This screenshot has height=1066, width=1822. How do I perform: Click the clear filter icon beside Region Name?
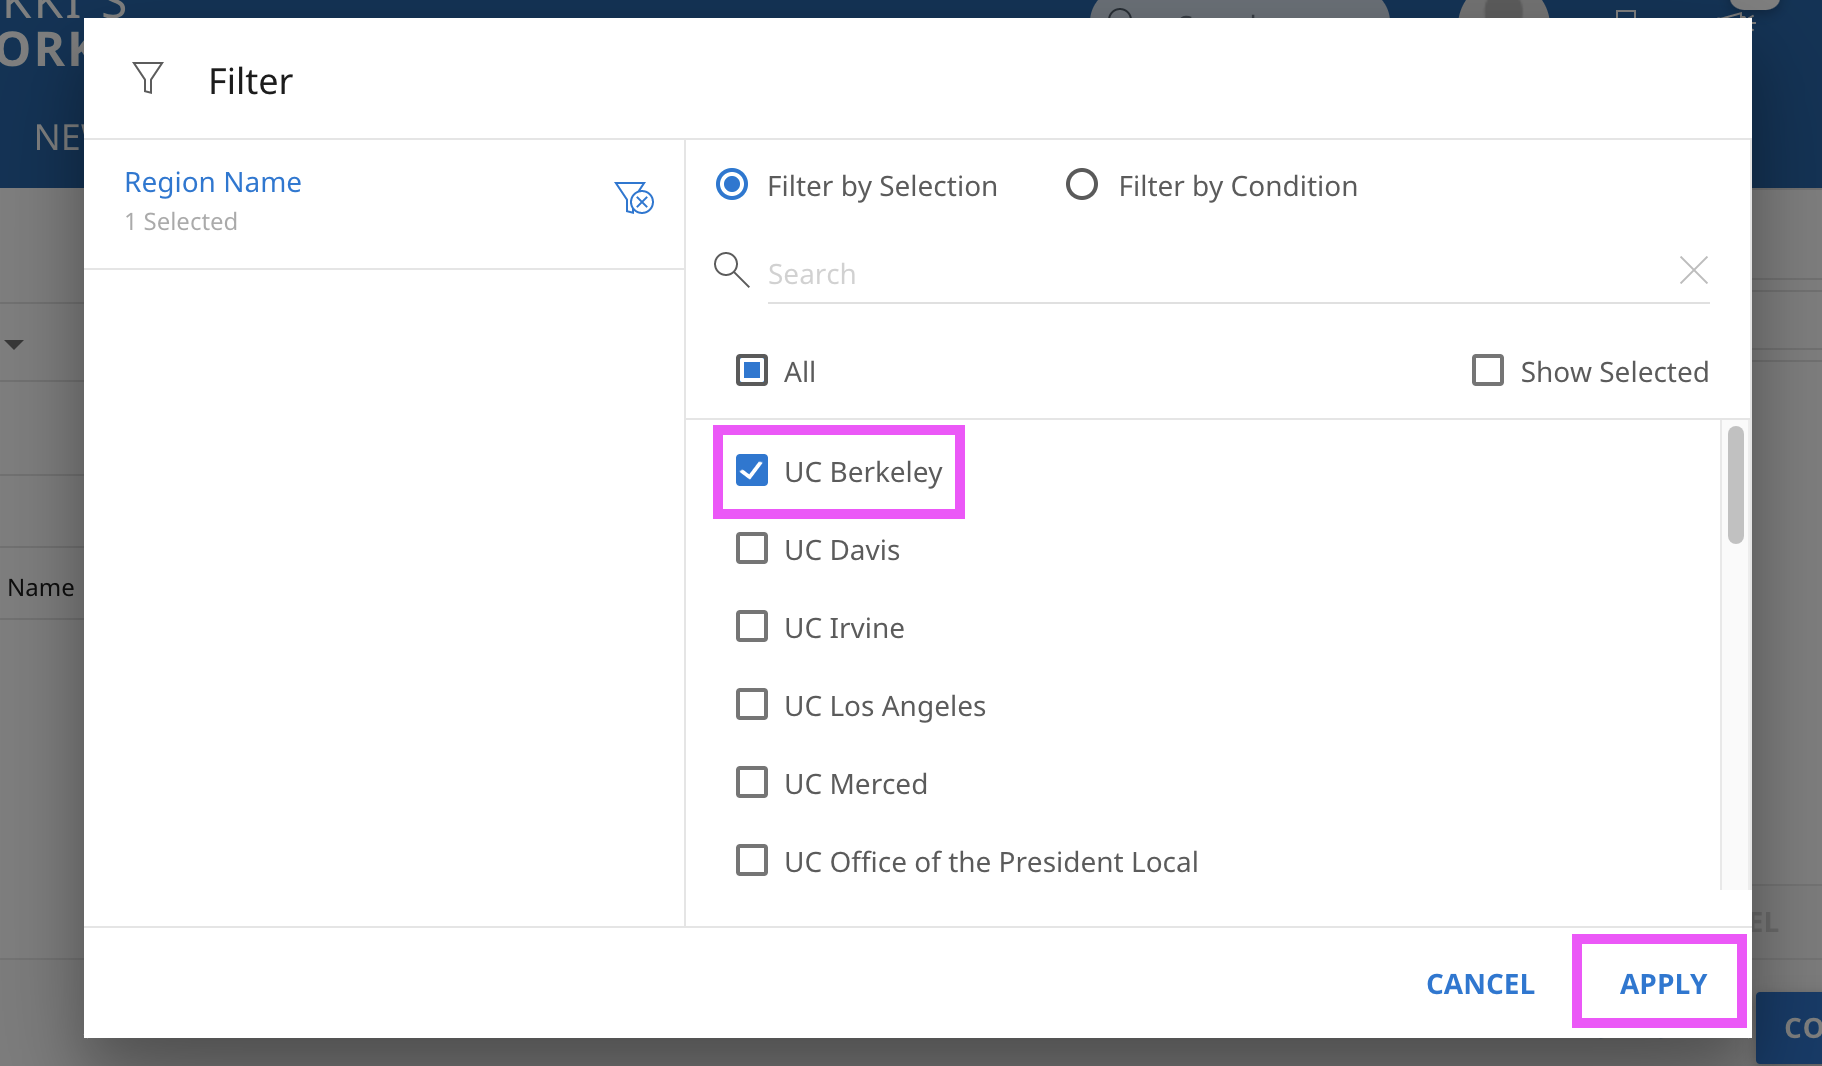[x=634, y=198]
